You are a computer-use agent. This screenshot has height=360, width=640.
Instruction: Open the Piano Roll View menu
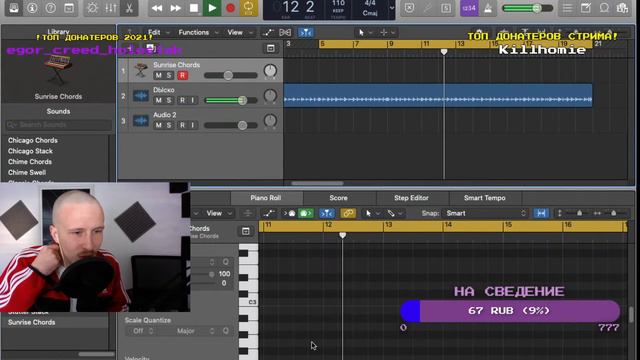pyautogui.click(x=218, y=213)
